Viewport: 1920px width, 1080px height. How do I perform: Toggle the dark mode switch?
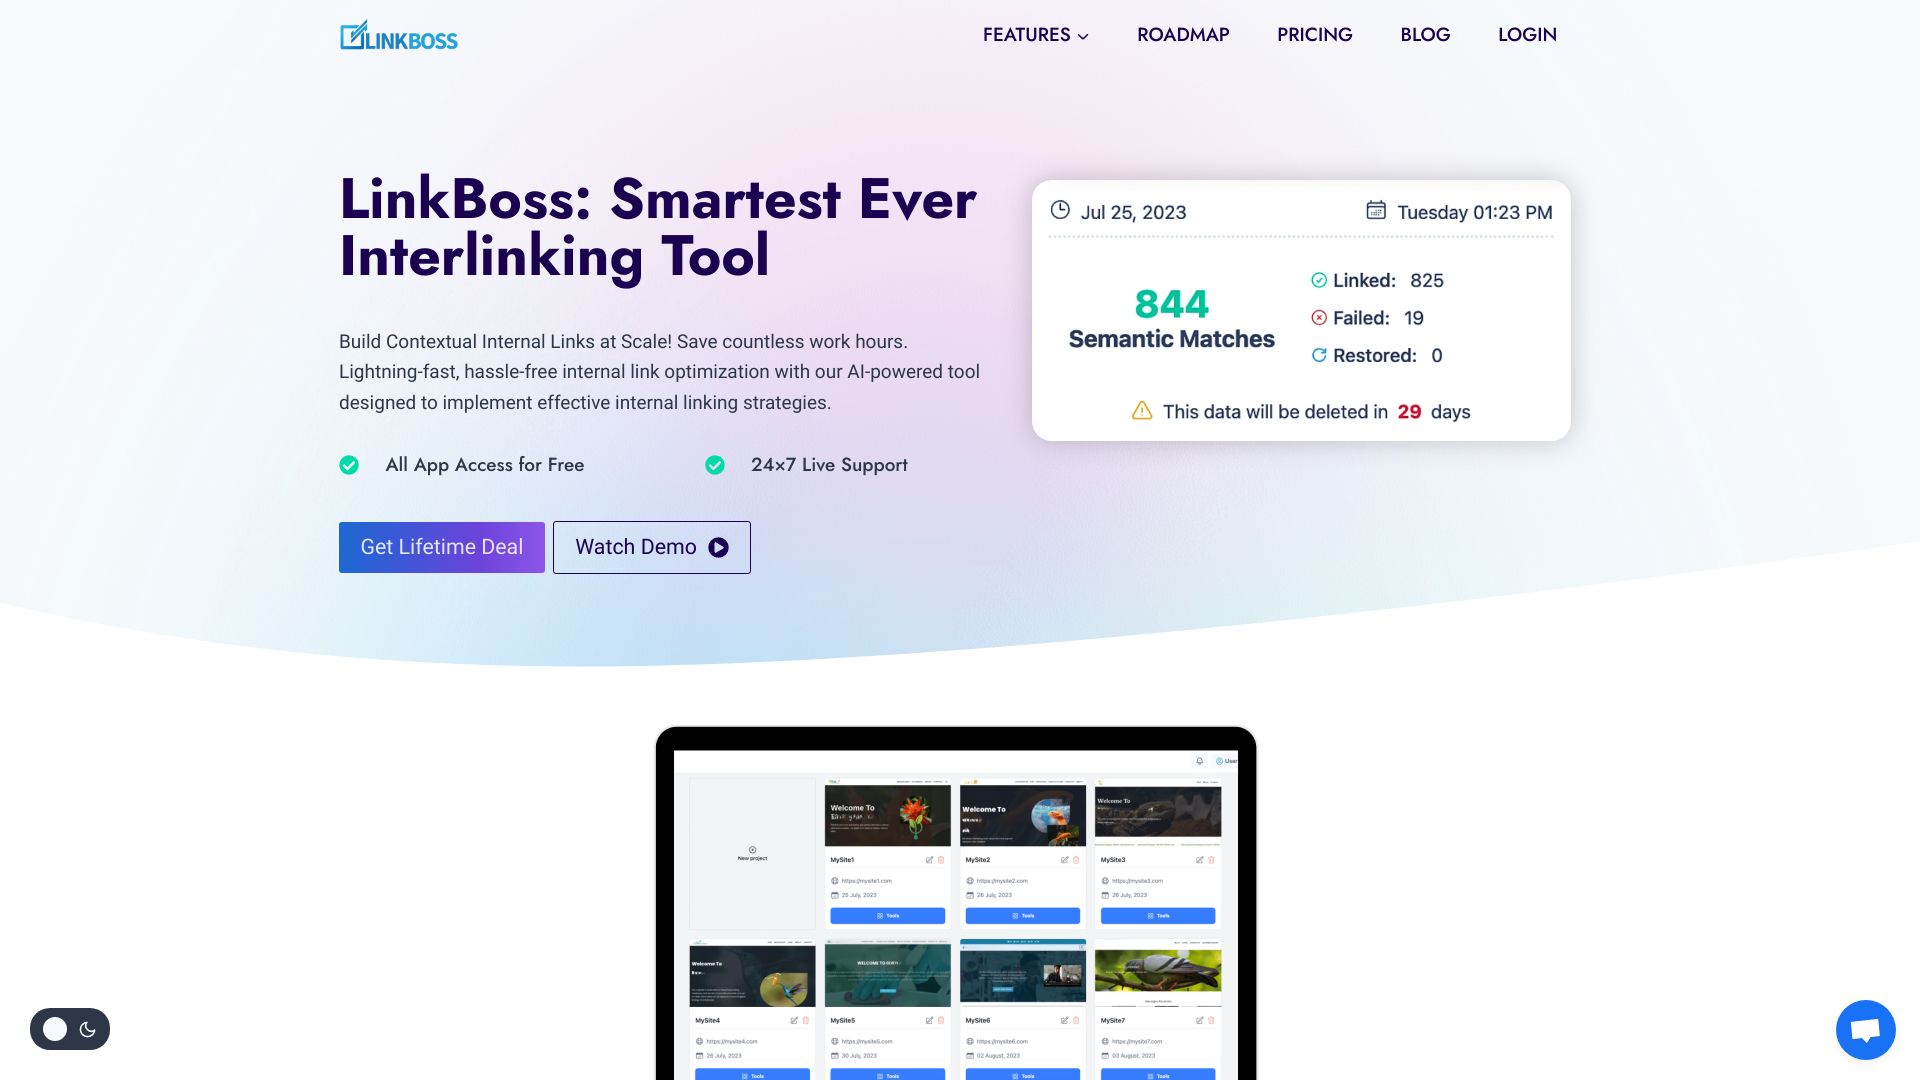tap(69, 1029)
